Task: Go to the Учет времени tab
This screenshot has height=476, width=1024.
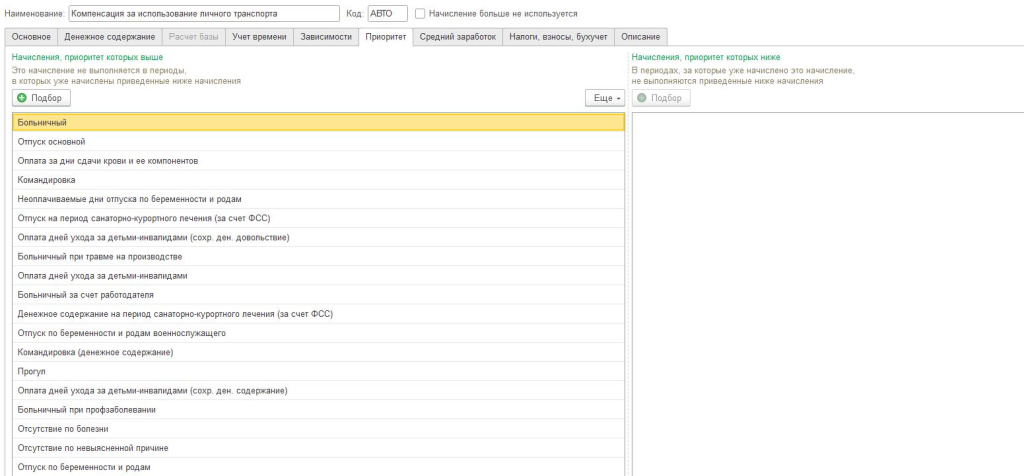Action: (258, 37)
